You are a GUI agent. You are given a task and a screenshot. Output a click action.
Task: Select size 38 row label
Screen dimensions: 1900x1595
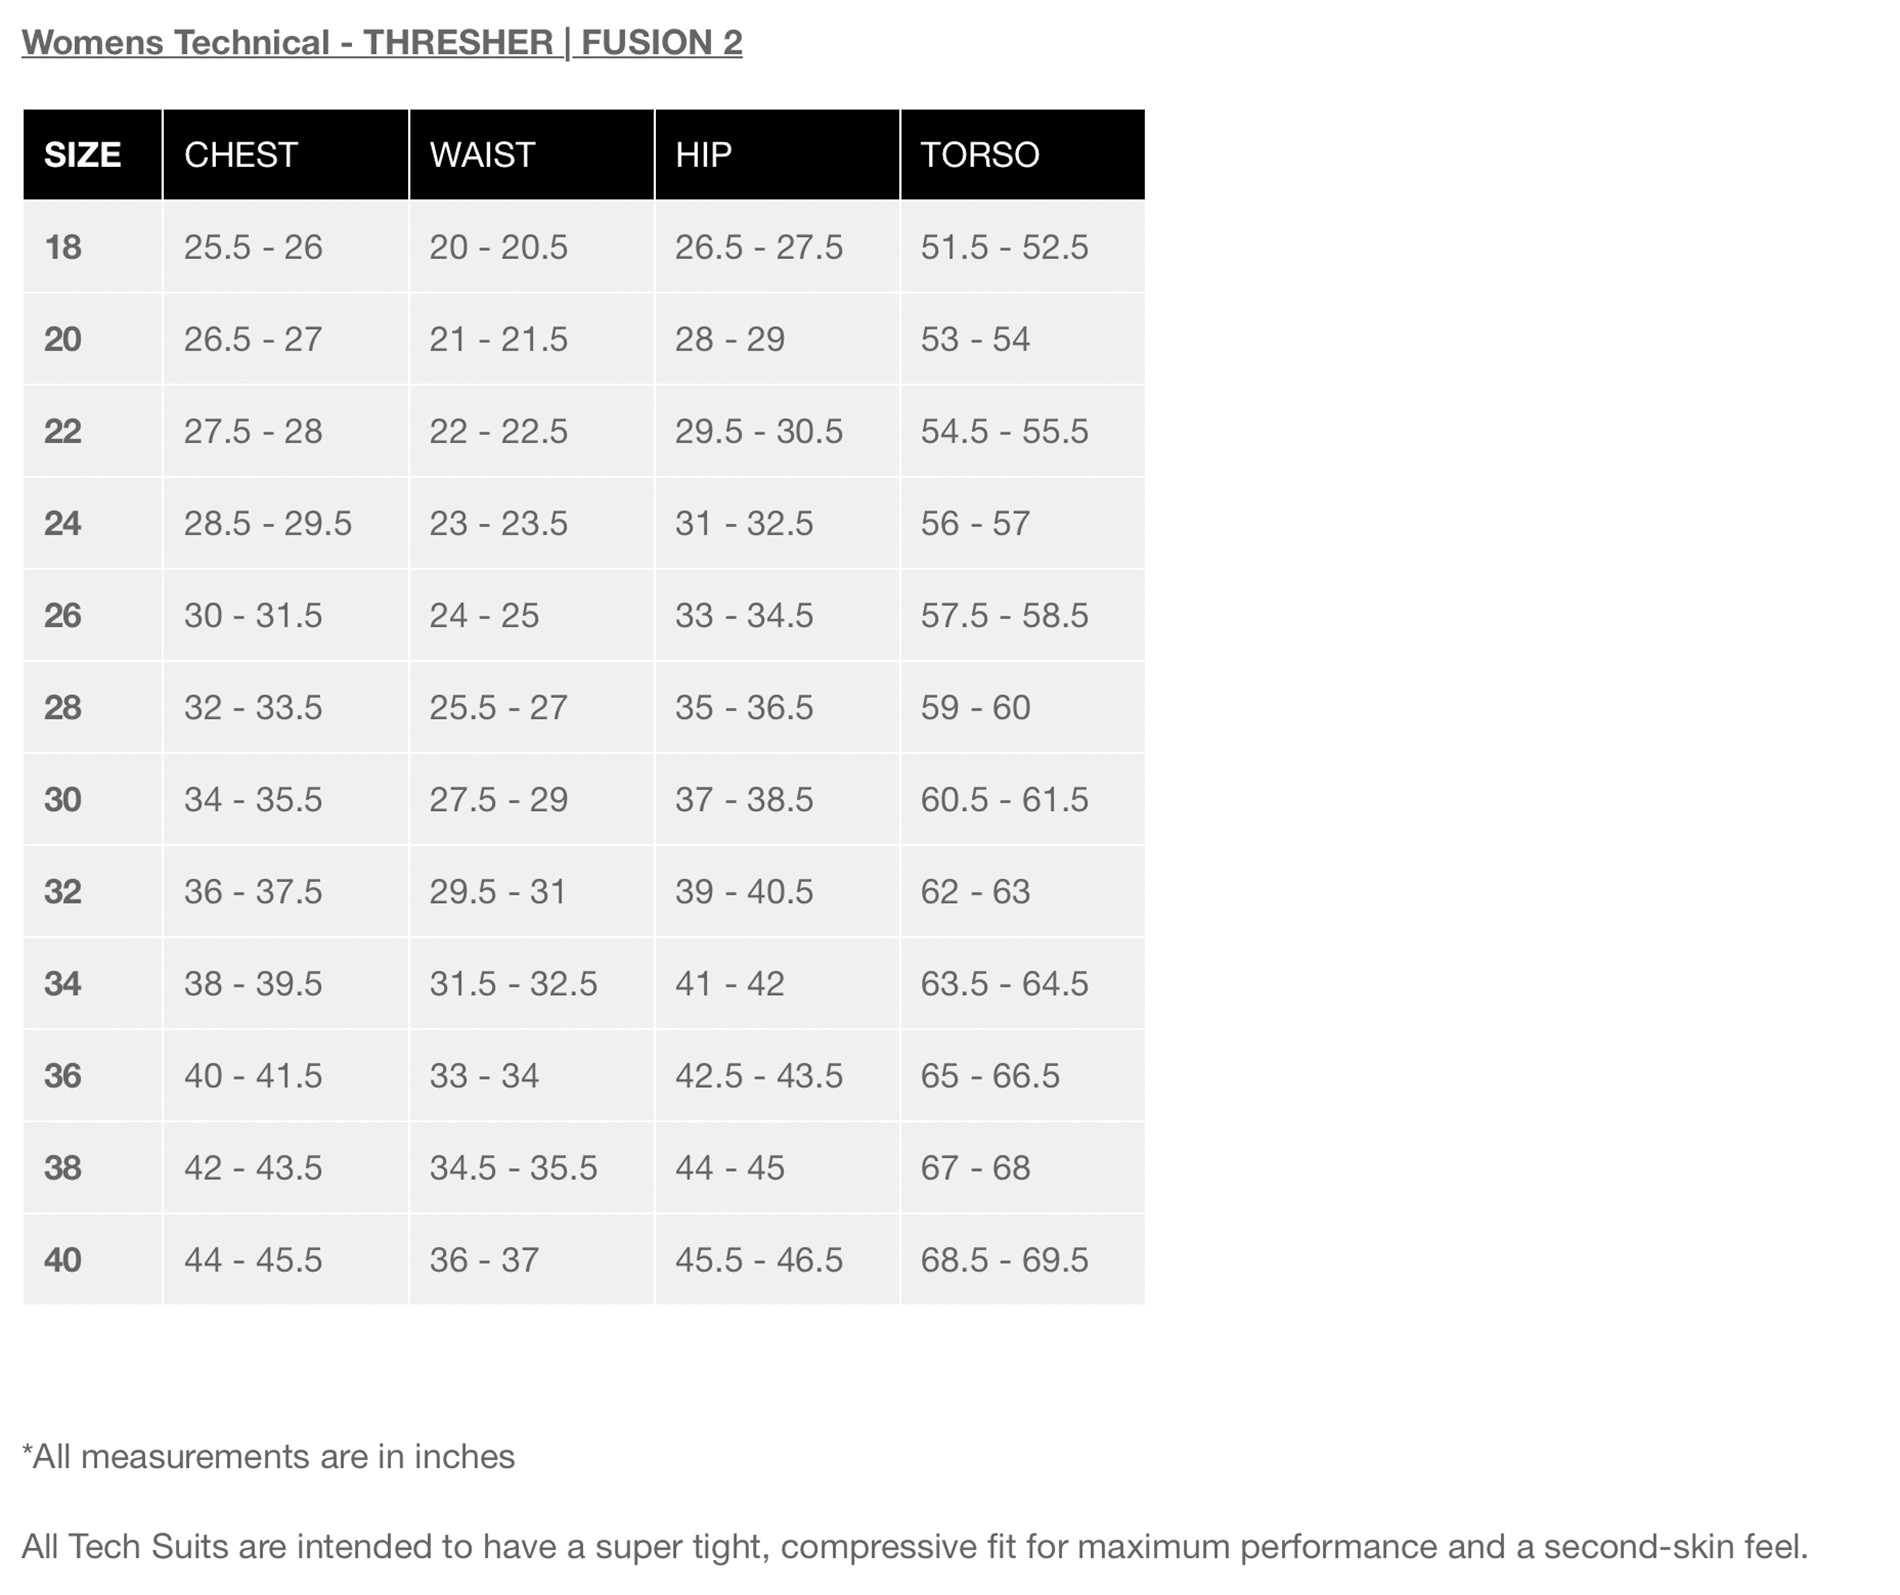(x=63, y=1167)
